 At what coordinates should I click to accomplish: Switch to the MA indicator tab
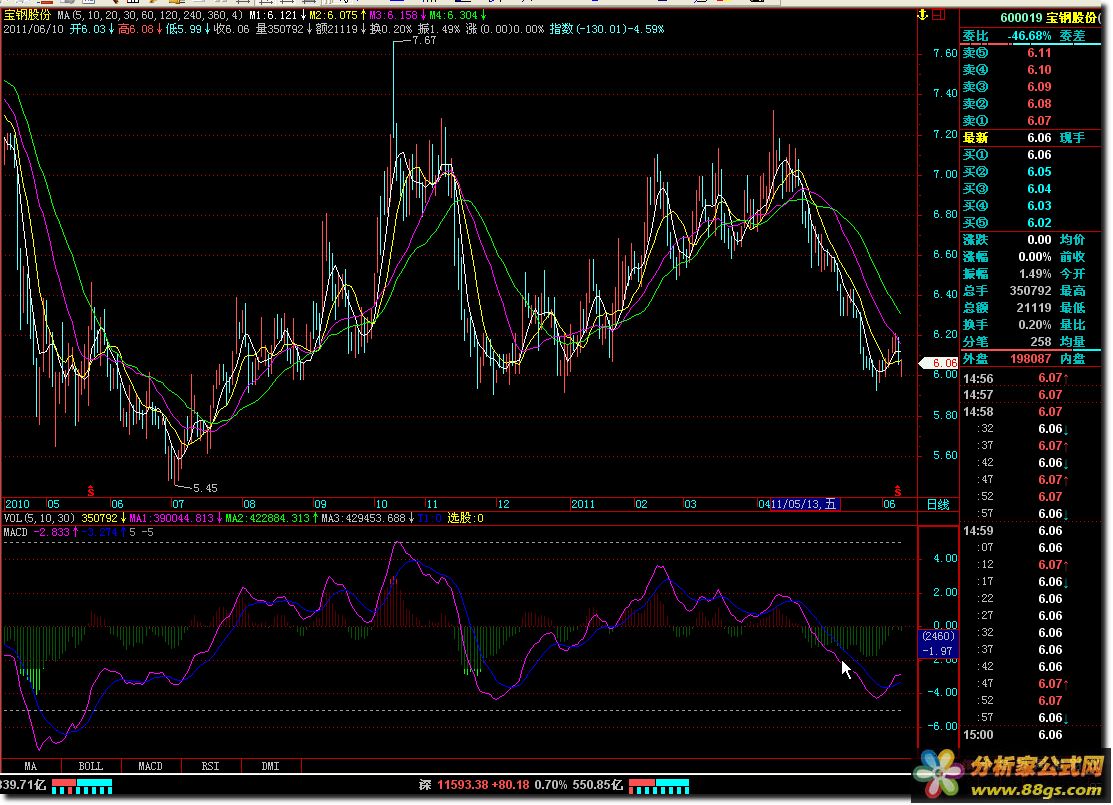coord(31,766)
